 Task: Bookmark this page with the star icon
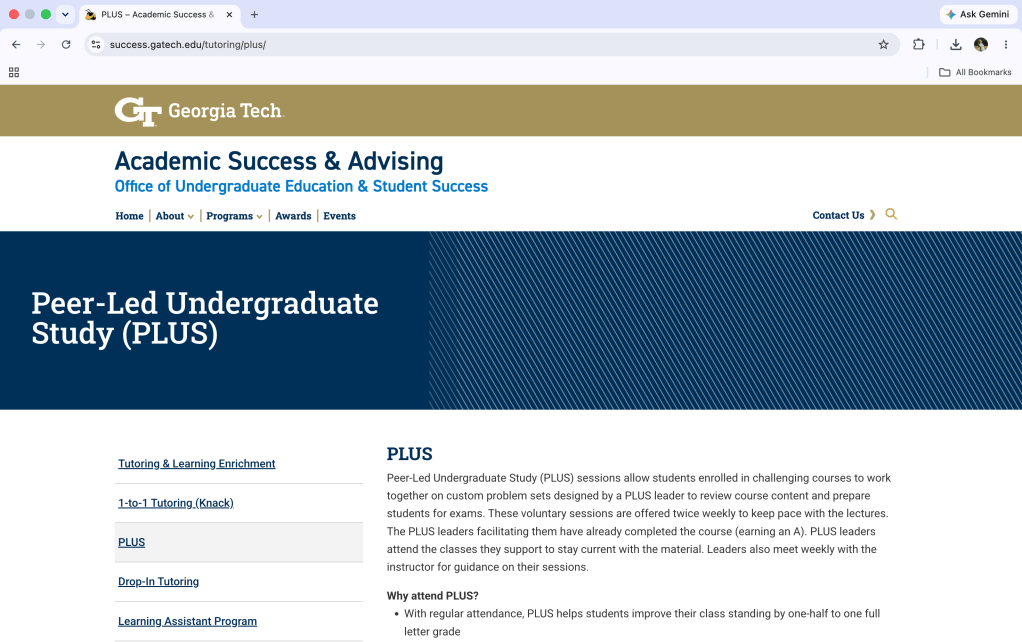pos(883,44)
